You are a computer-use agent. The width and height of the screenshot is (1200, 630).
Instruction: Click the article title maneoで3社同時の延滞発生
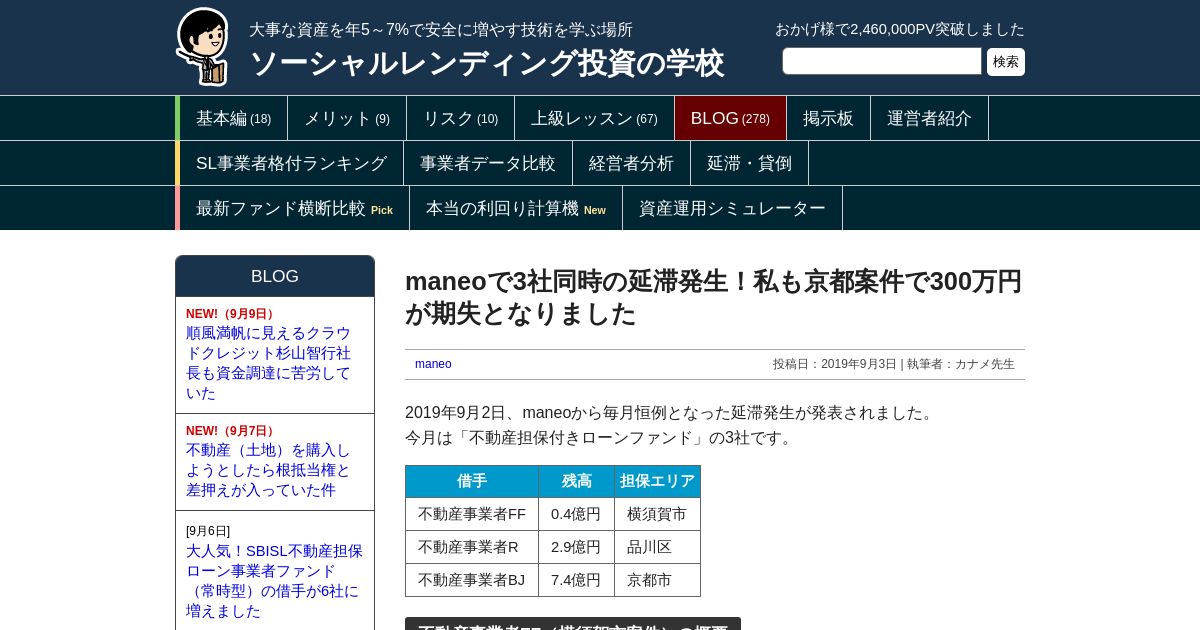(713, 297)
